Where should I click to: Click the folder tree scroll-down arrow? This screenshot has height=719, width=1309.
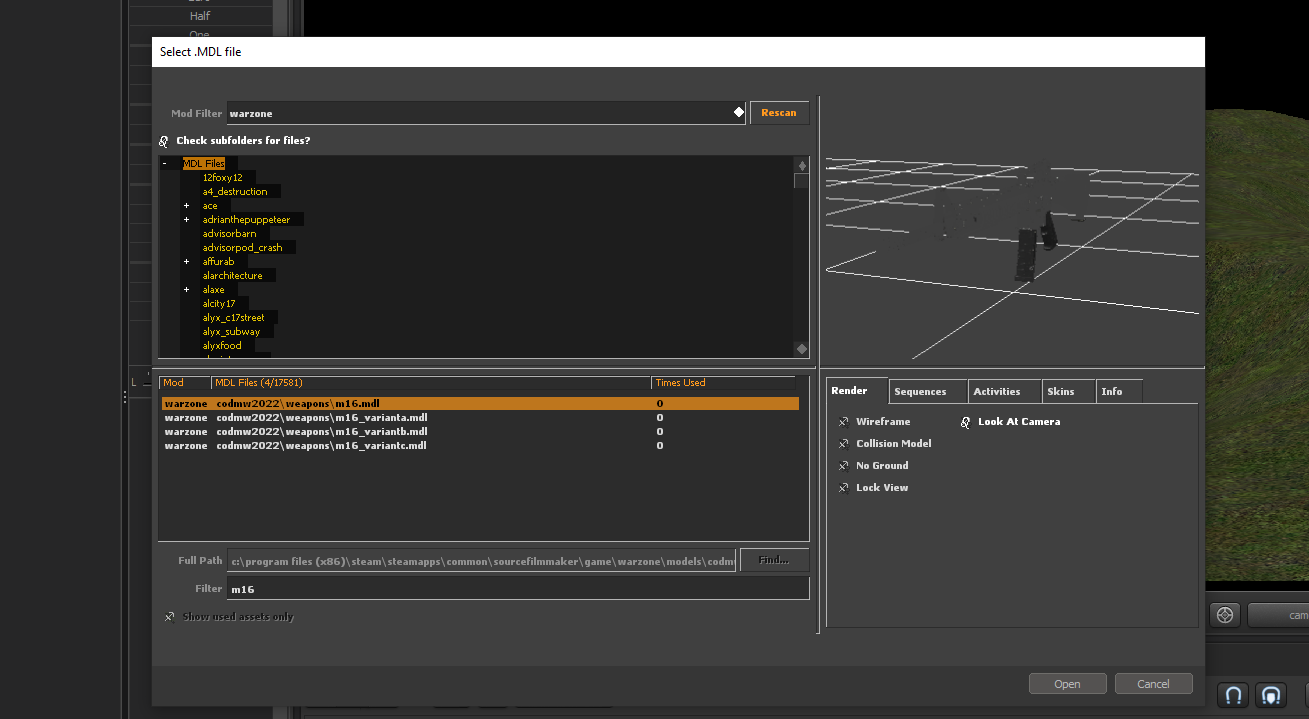click(801, 349)
